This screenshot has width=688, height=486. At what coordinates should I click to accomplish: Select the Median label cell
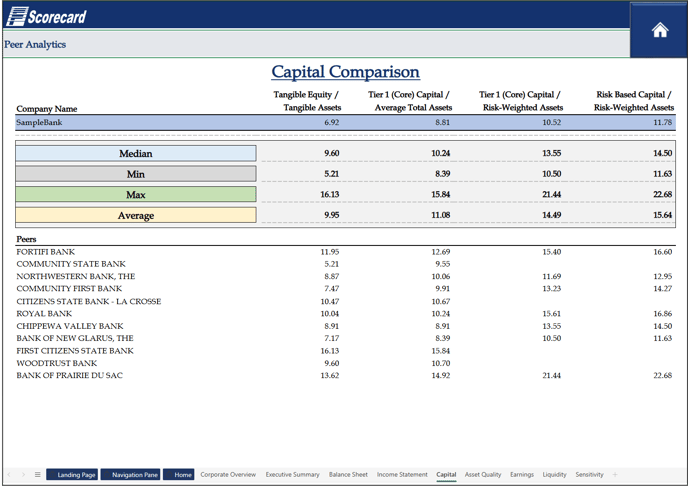(x=136, y=153)
